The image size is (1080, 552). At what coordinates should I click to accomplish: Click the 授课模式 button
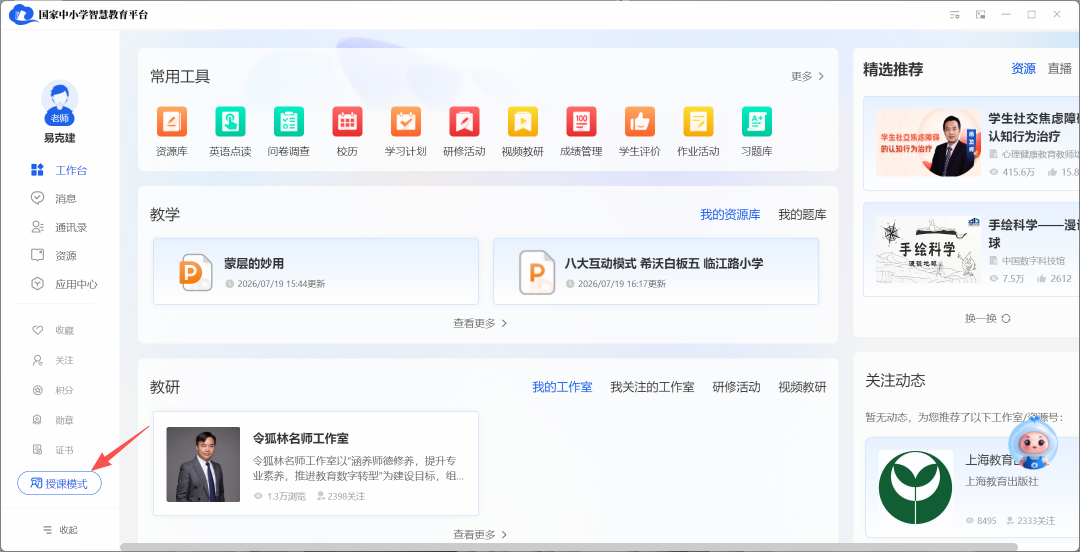point(59,484)
